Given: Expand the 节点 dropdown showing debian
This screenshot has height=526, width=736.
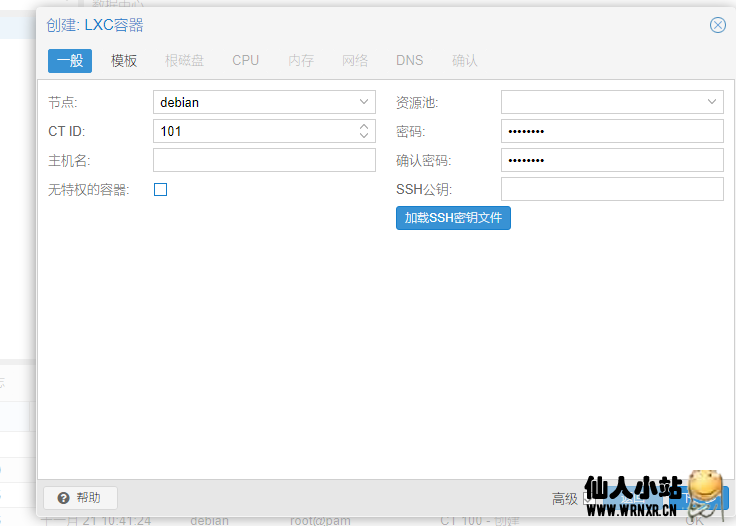Looking at the screenshot, I should (x=364, y=102).
